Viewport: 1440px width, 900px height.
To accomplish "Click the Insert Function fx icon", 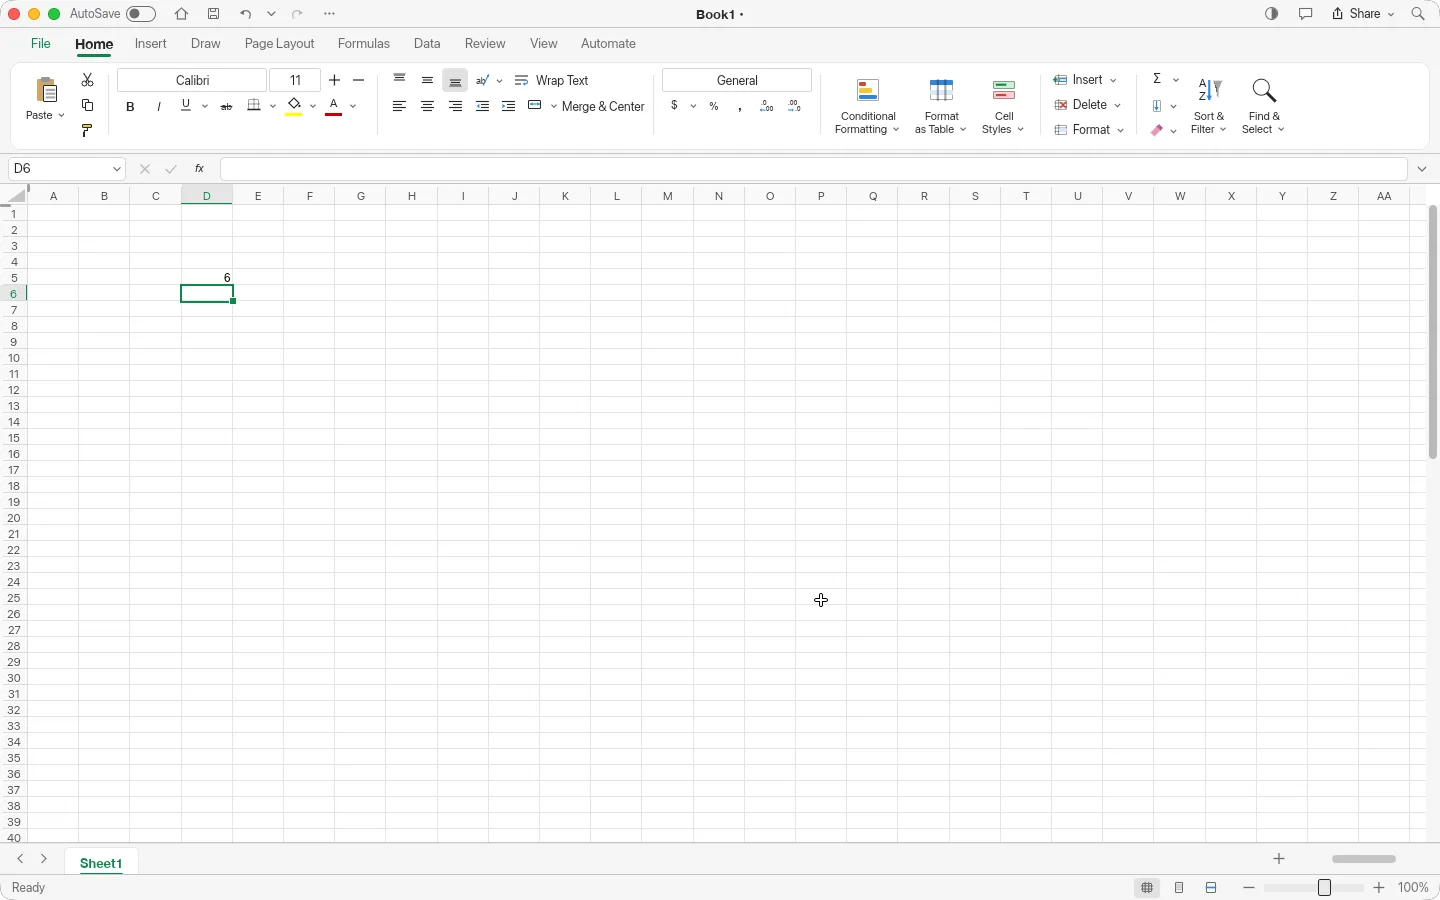I will click(200, 169).
